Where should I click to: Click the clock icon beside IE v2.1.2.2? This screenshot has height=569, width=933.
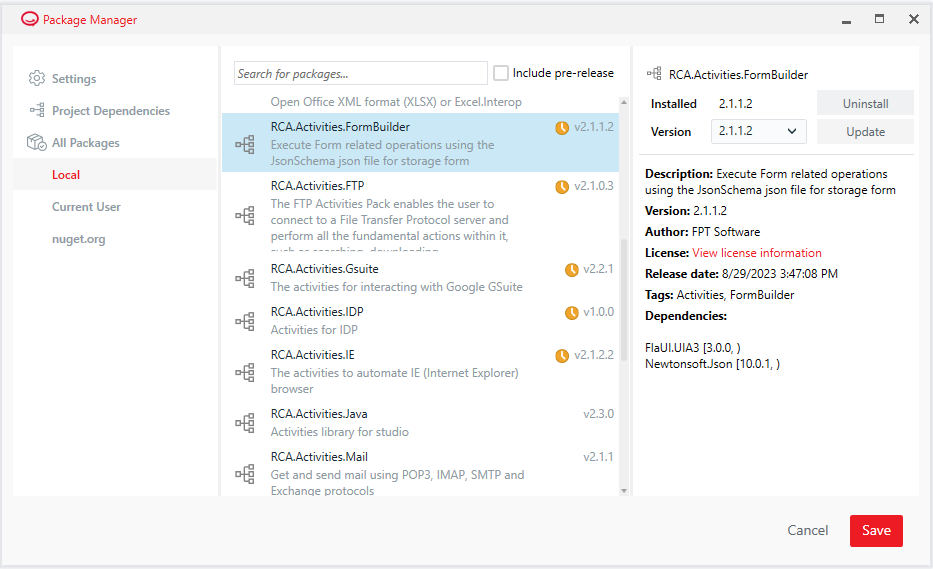[x=562, y=356]
